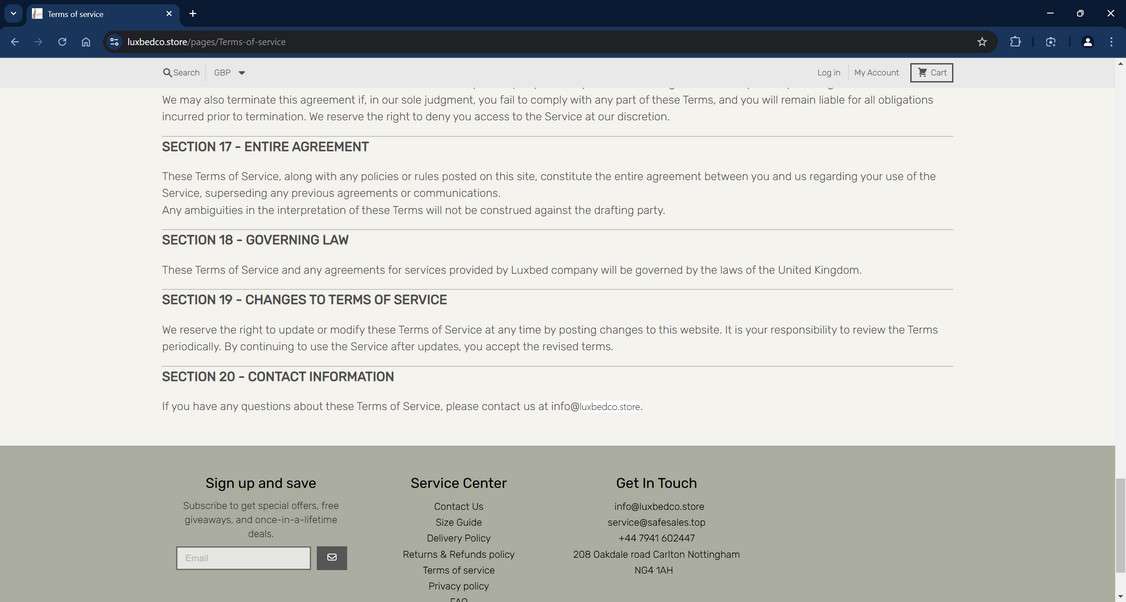Open Privacy policy footer link

click(x=458, y=586)
